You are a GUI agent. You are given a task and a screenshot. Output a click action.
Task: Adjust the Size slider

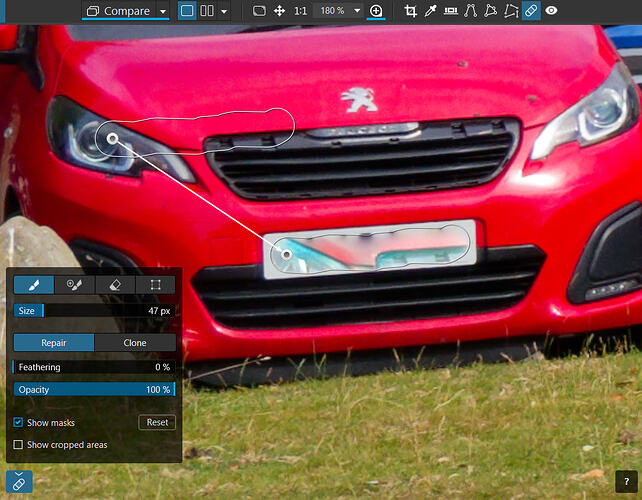coord(95,310)
